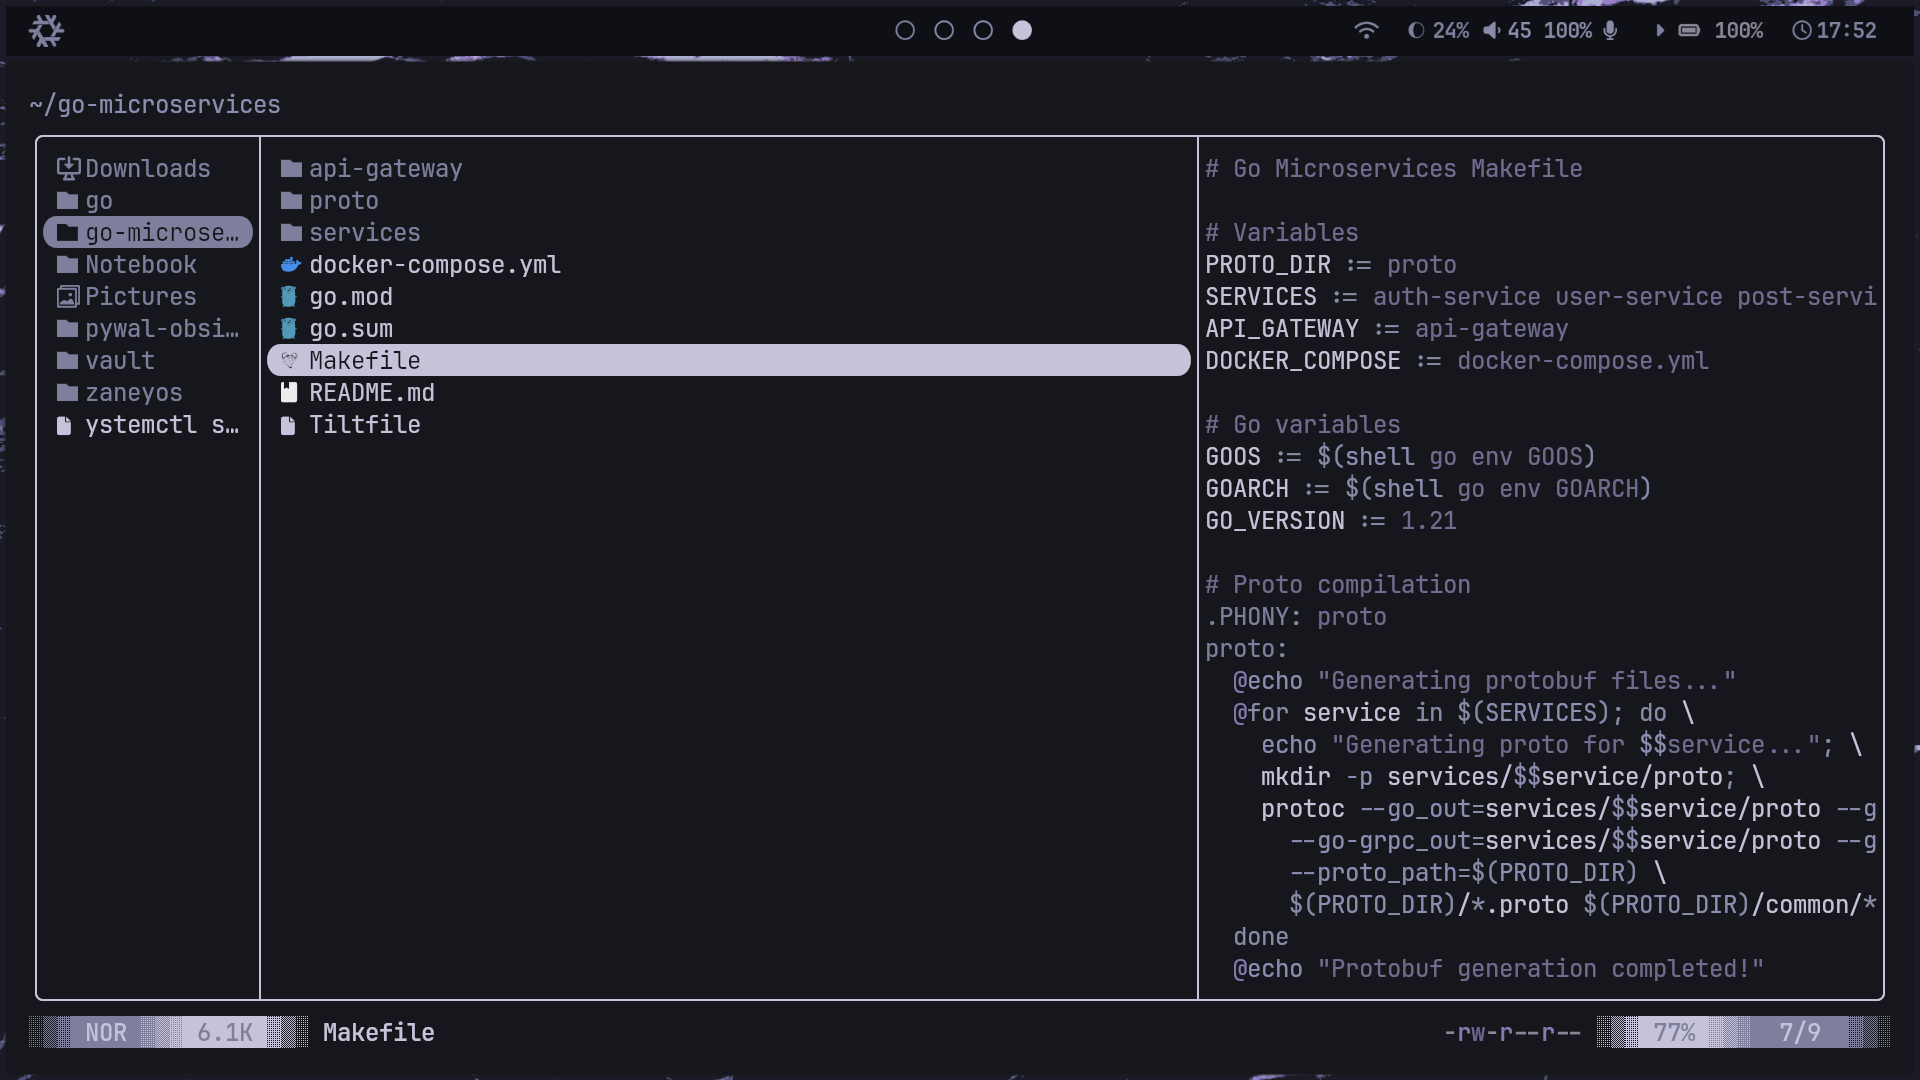
Task: Select the go.mod file name
Action: click(x=351, y=296)
